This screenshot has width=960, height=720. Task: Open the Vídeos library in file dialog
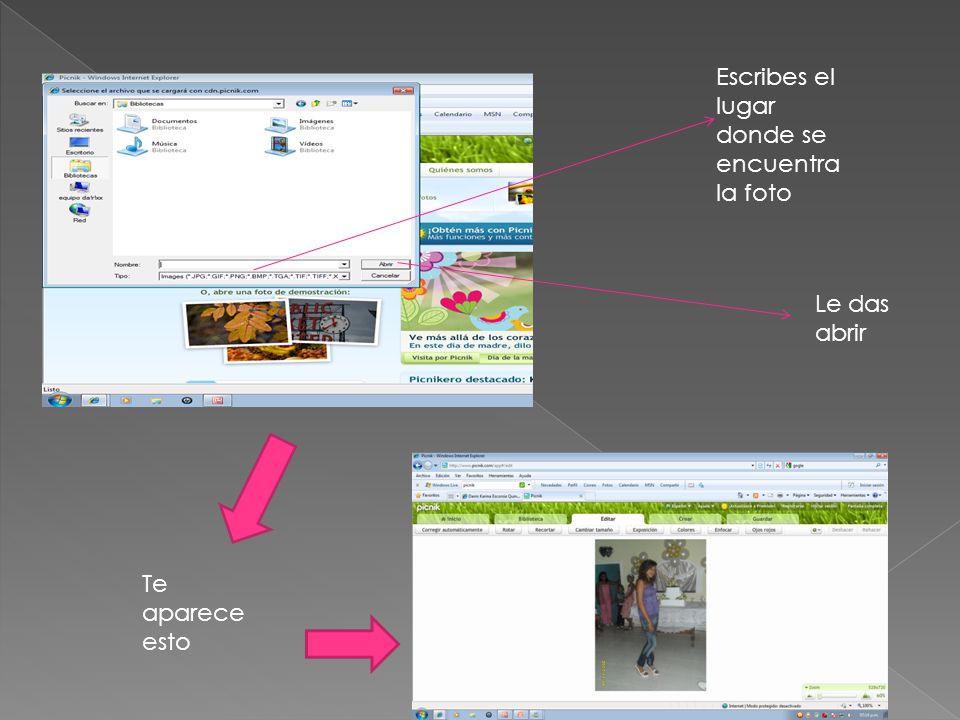[301, 146]
